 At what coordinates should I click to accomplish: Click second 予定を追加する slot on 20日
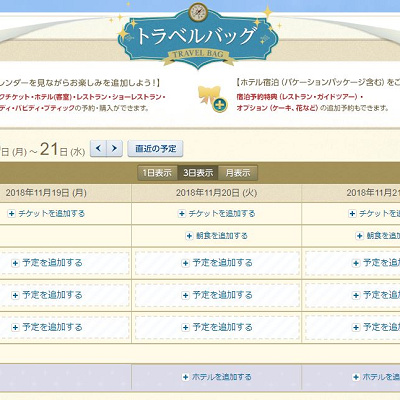(x=217, y=295)
